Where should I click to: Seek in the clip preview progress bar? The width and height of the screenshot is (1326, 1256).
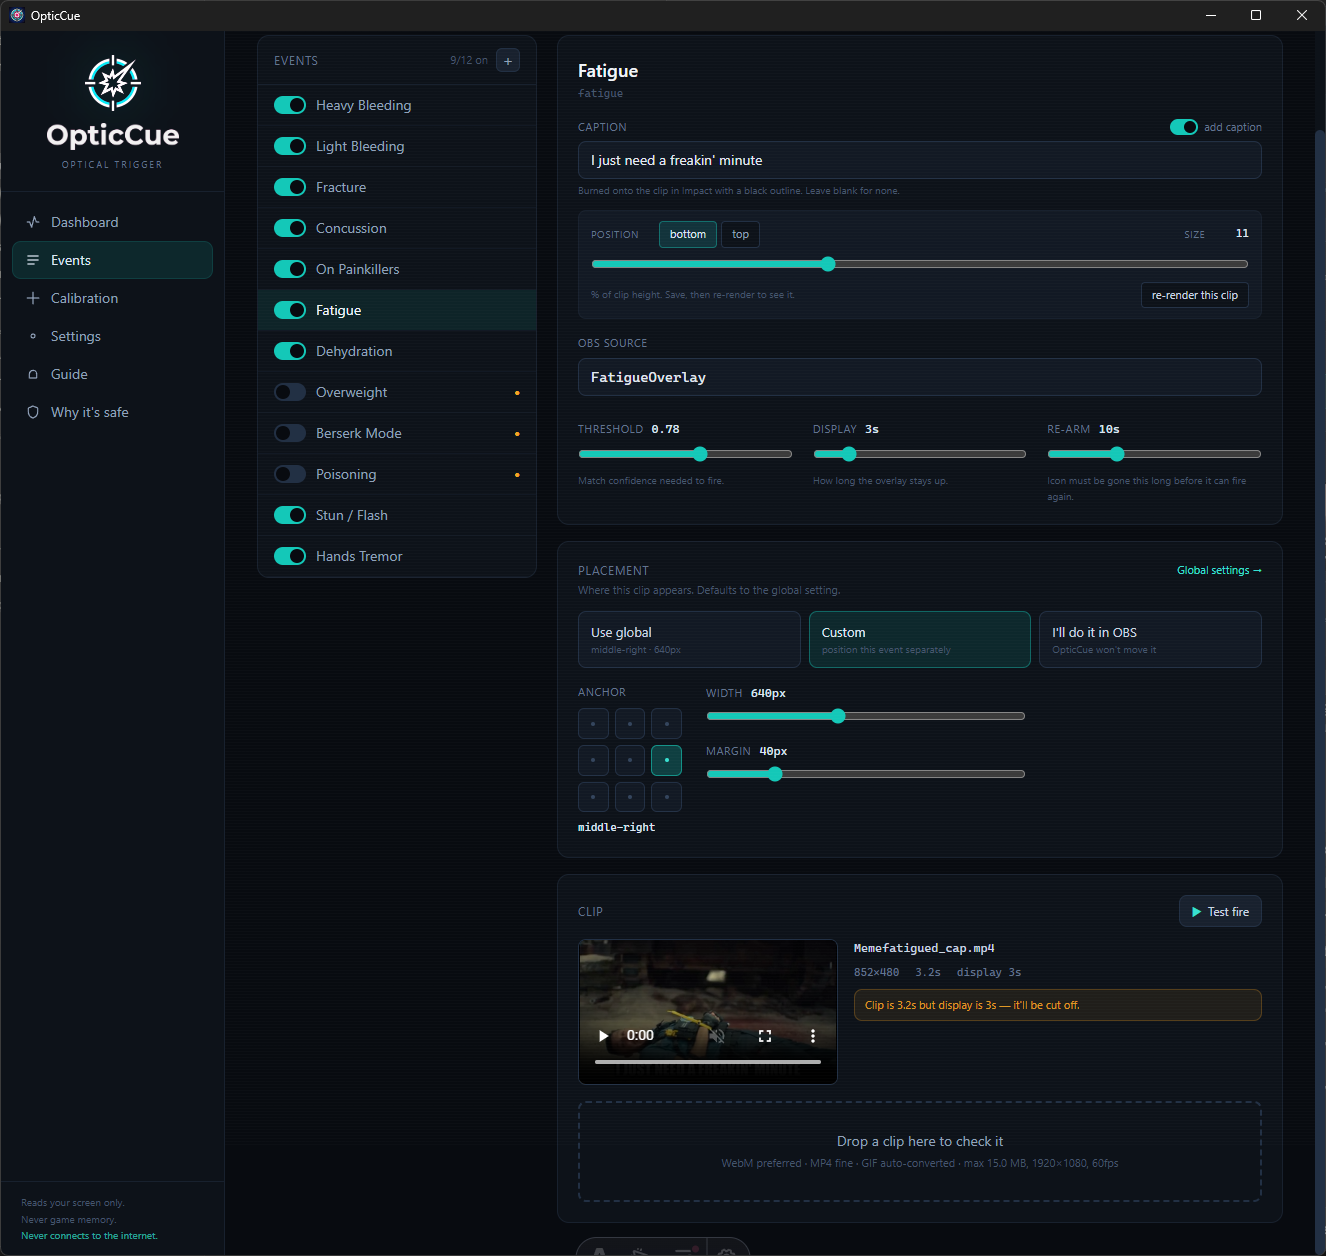click(708, 1062)
